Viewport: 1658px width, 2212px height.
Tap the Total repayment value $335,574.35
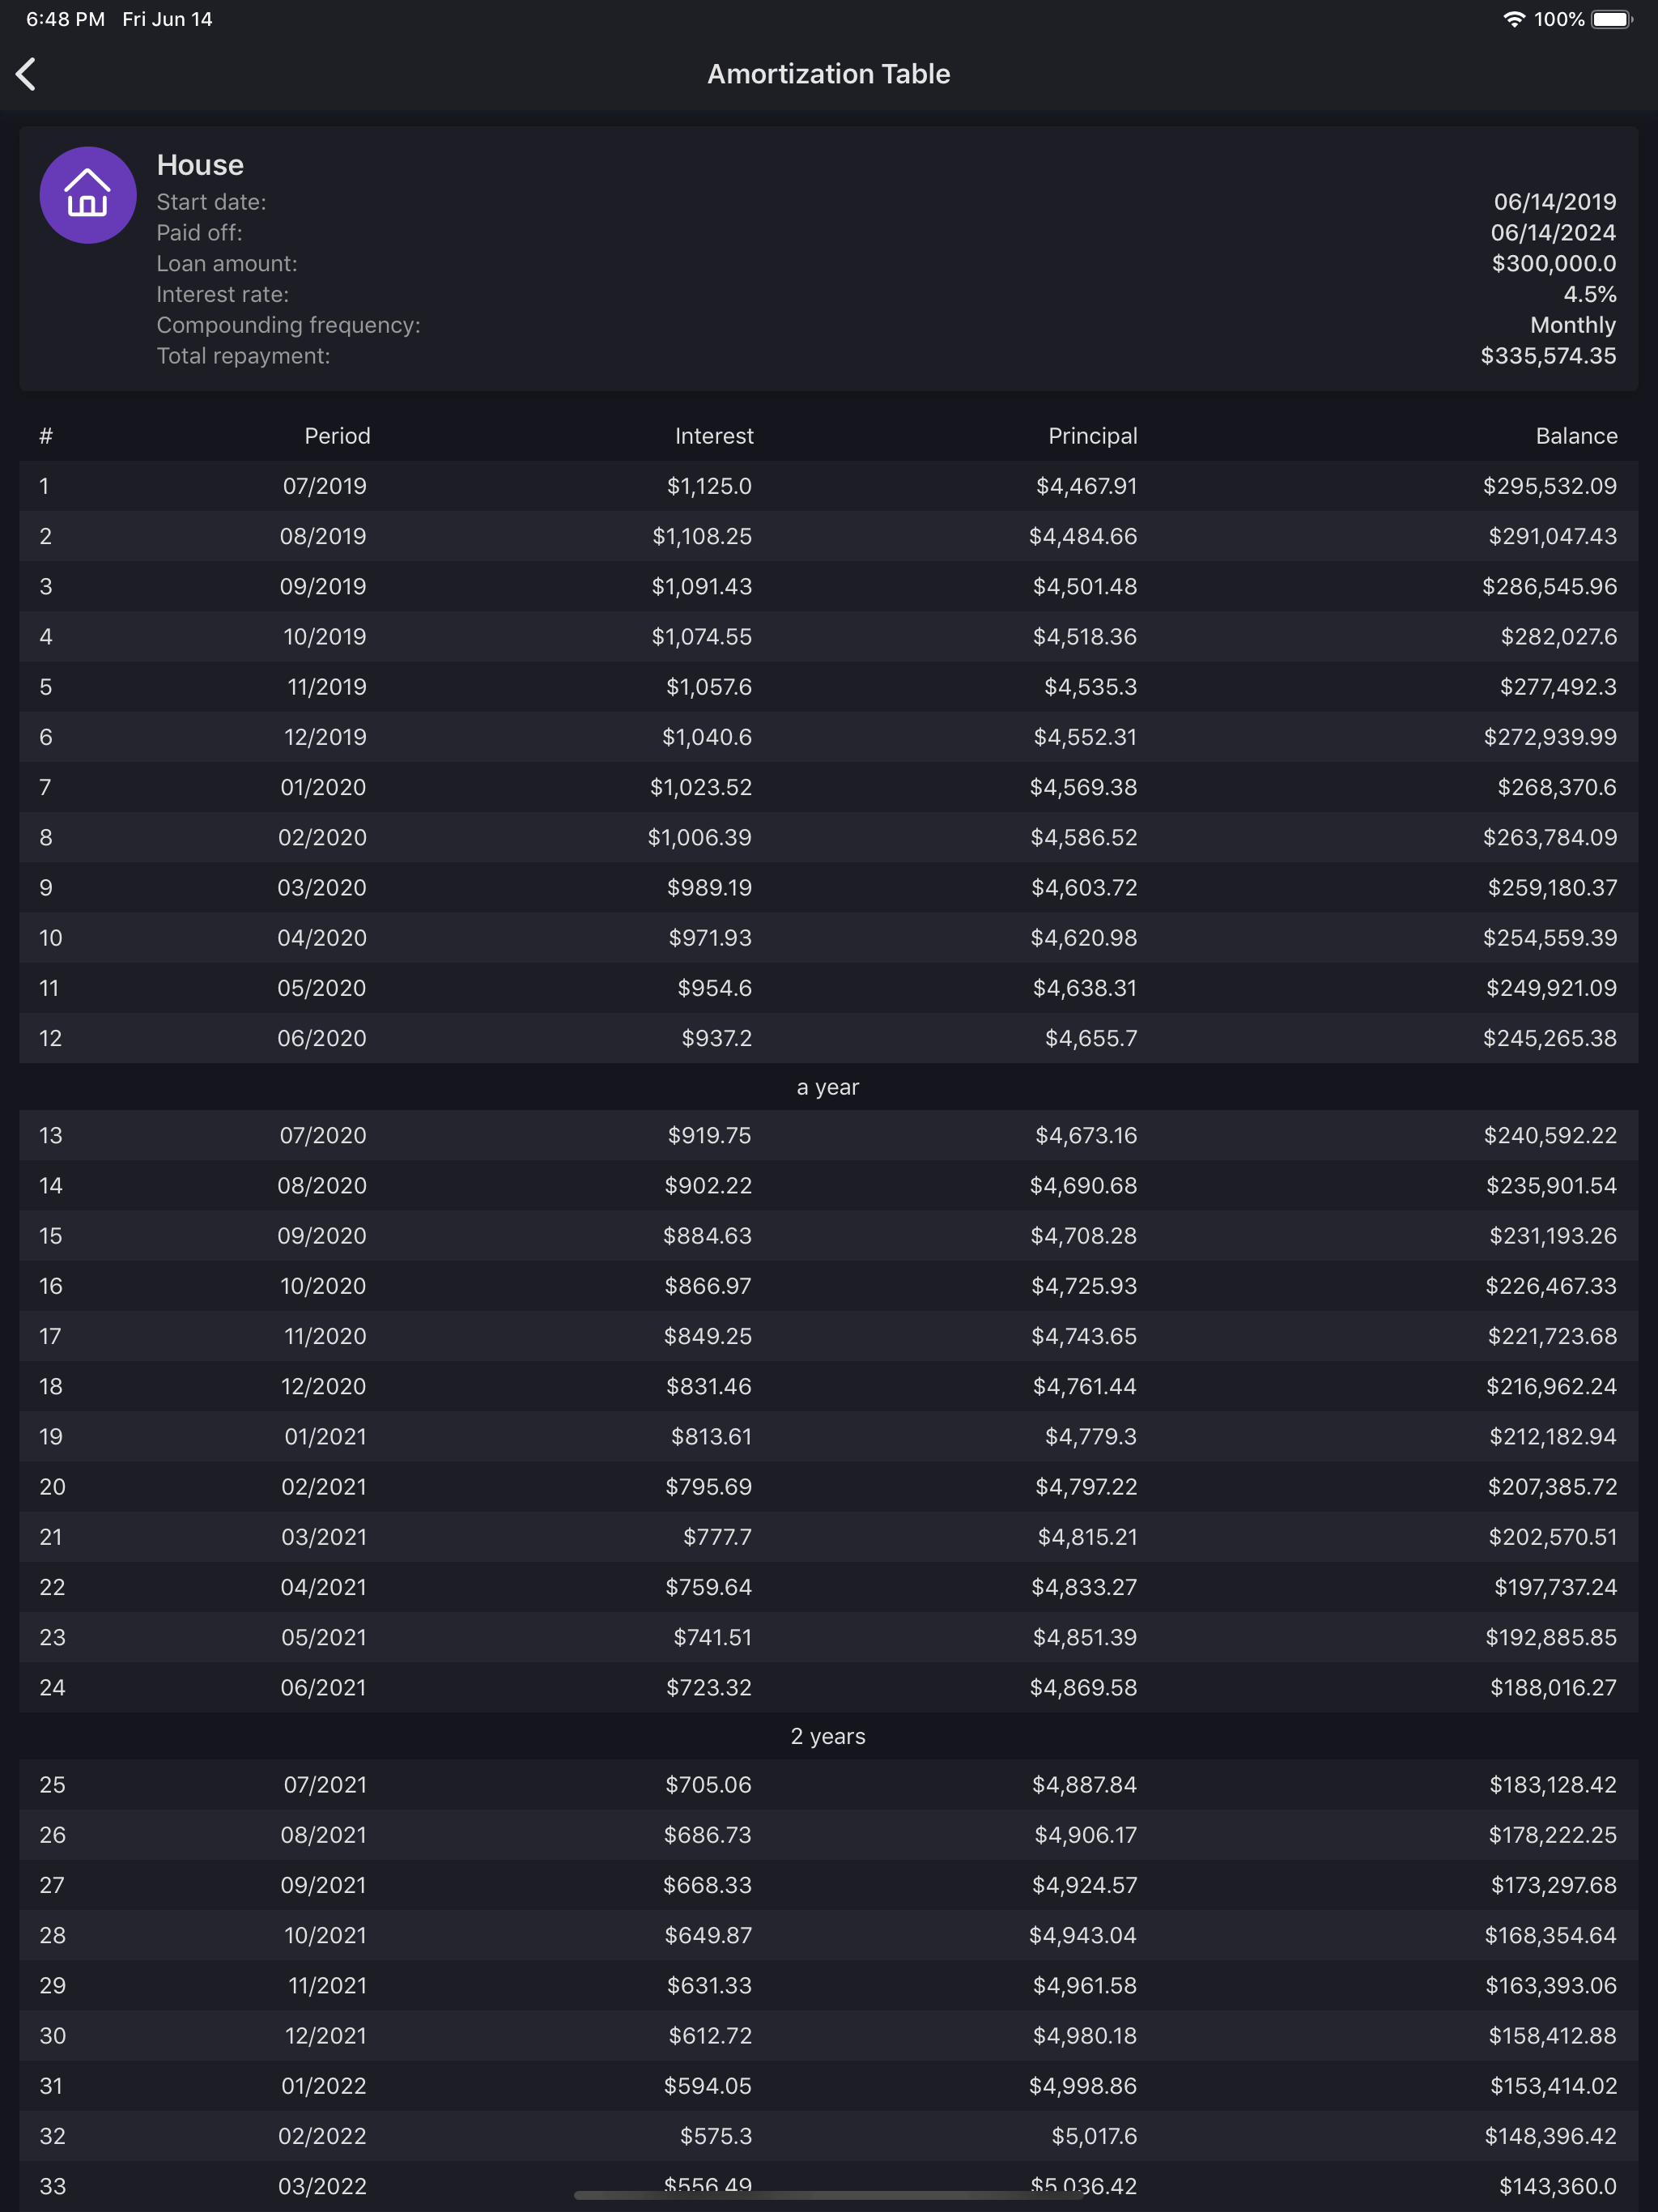pos(1548,356)
